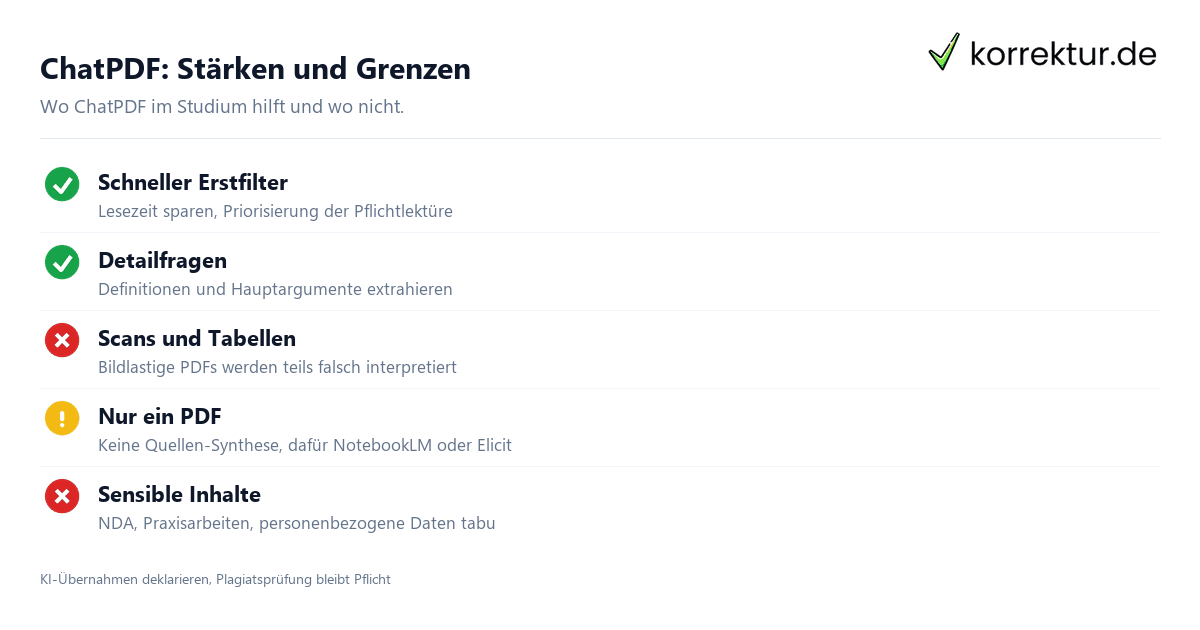Click the Nur ein PDF heading

[x=160, y=416]
